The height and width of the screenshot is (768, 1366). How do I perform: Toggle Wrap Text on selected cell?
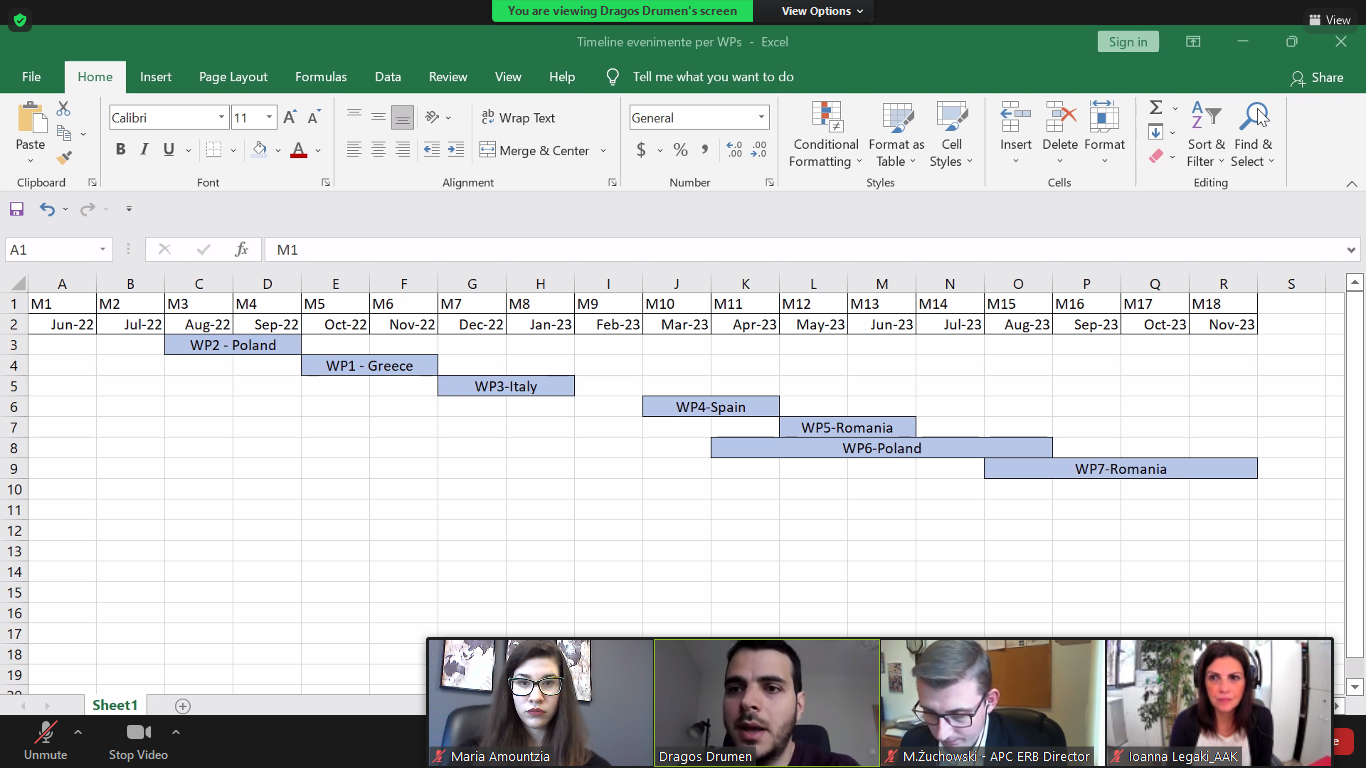(518, 118)
